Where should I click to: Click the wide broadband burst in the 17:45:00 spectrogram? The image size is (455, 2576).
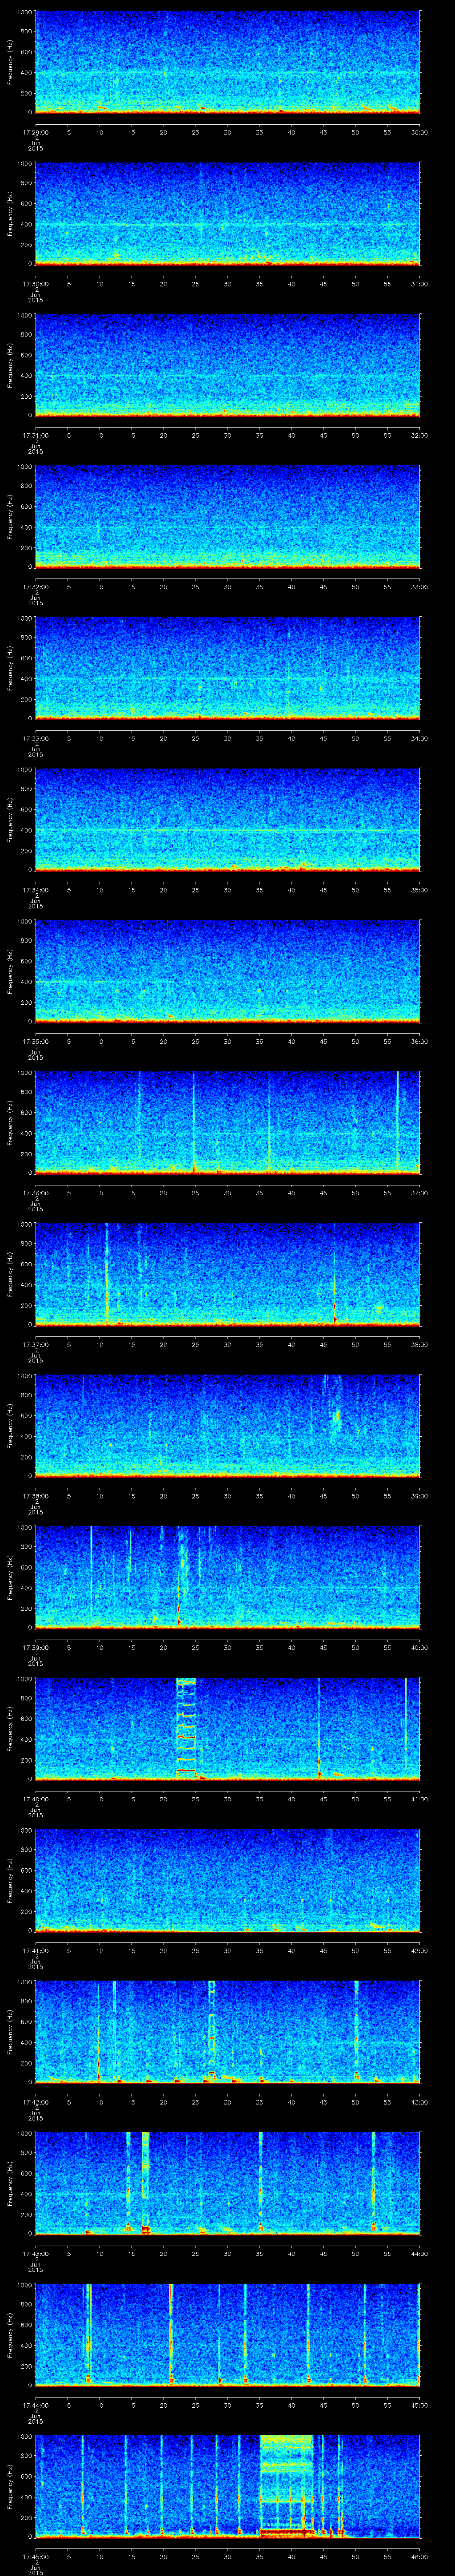[x=286, y=2485]
